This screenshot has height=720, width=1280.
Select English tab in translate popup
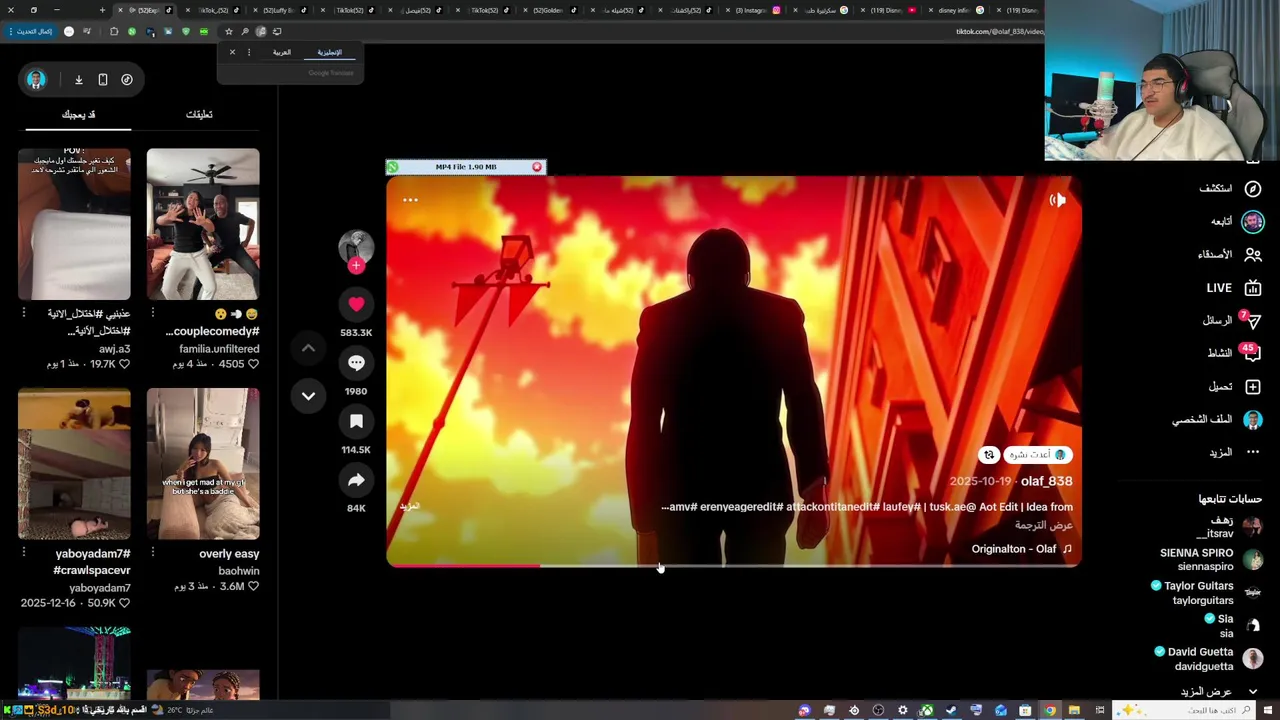click(x=329, y=53)
